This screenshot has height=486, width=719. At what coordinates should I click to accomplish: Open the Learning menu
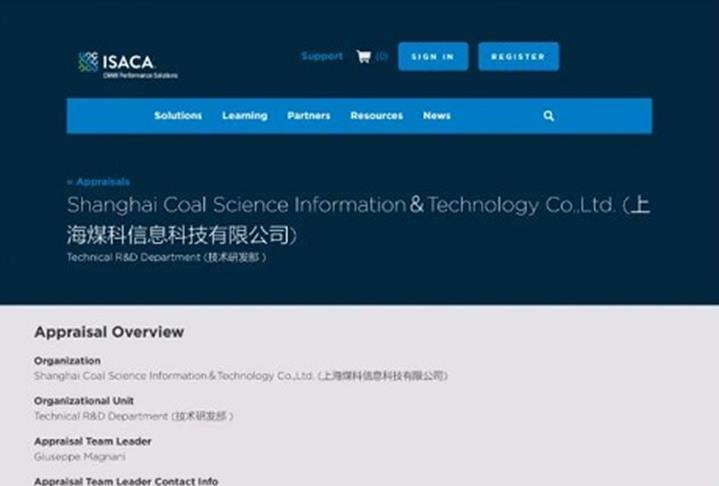tap(245, 116)
